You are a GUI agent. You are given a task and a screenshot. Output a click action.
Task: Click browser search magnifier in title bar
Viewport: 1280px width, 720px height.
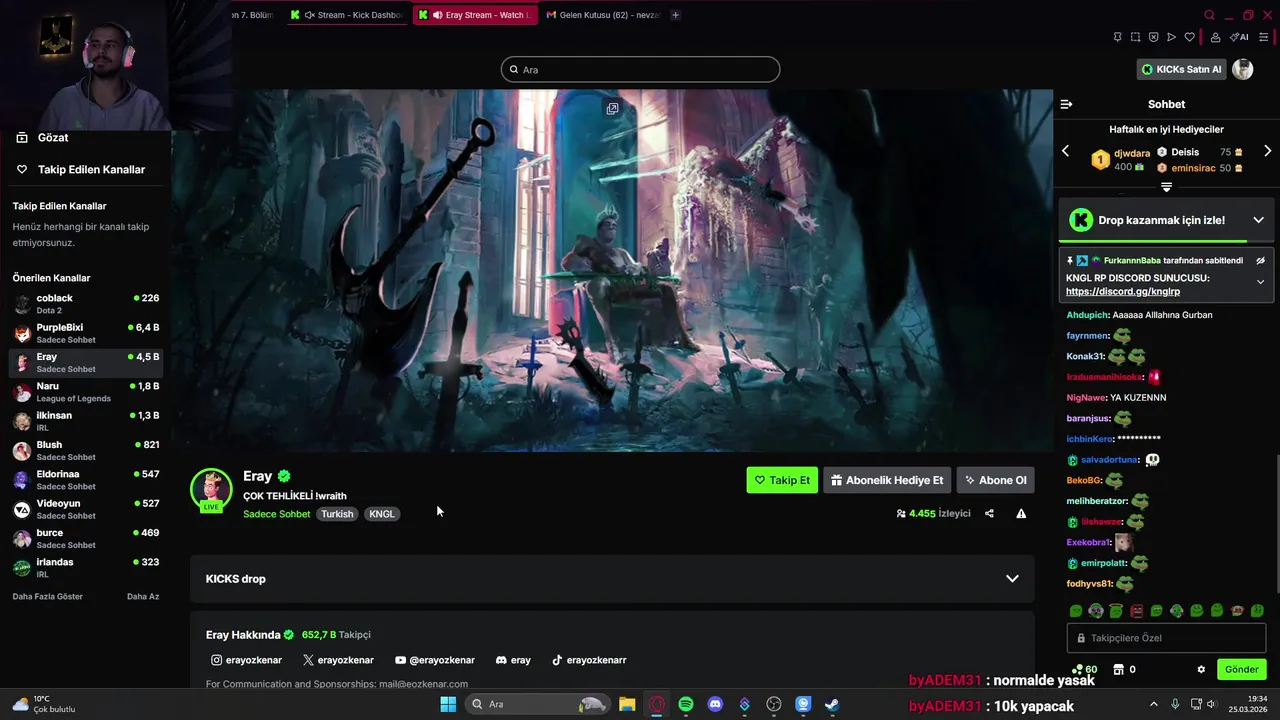click(x=1209, y=15)
